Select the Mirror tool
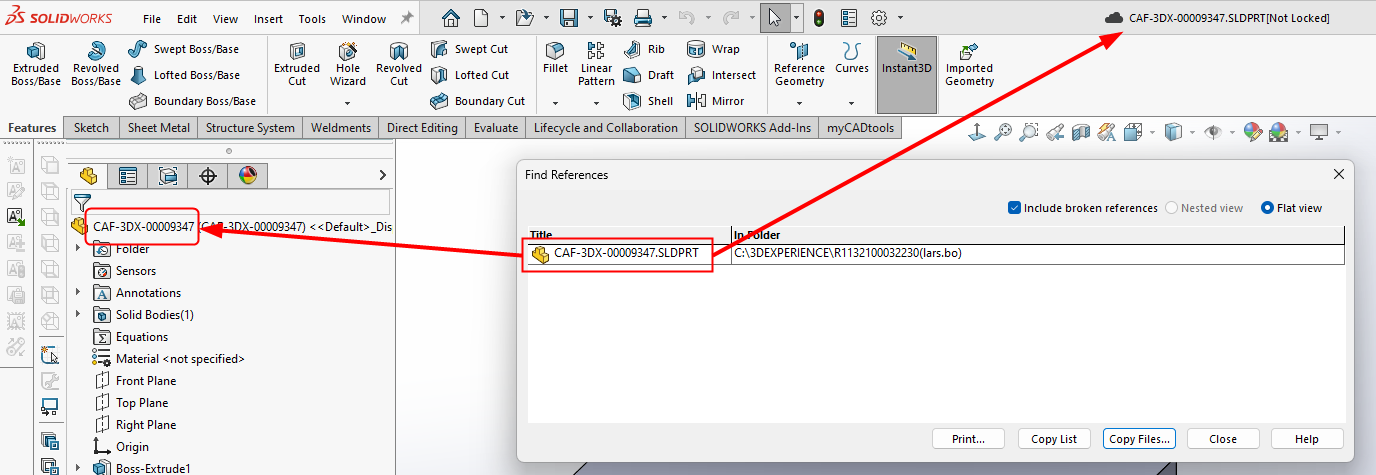The width and height of the screenshot is (1376, 475). [716, 101]
